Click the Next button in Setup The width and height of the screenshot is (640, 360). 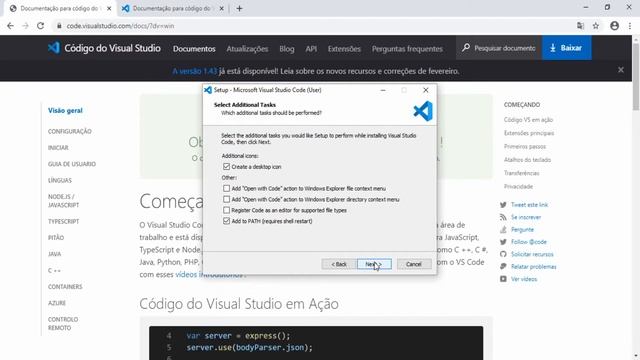point(374,264)
